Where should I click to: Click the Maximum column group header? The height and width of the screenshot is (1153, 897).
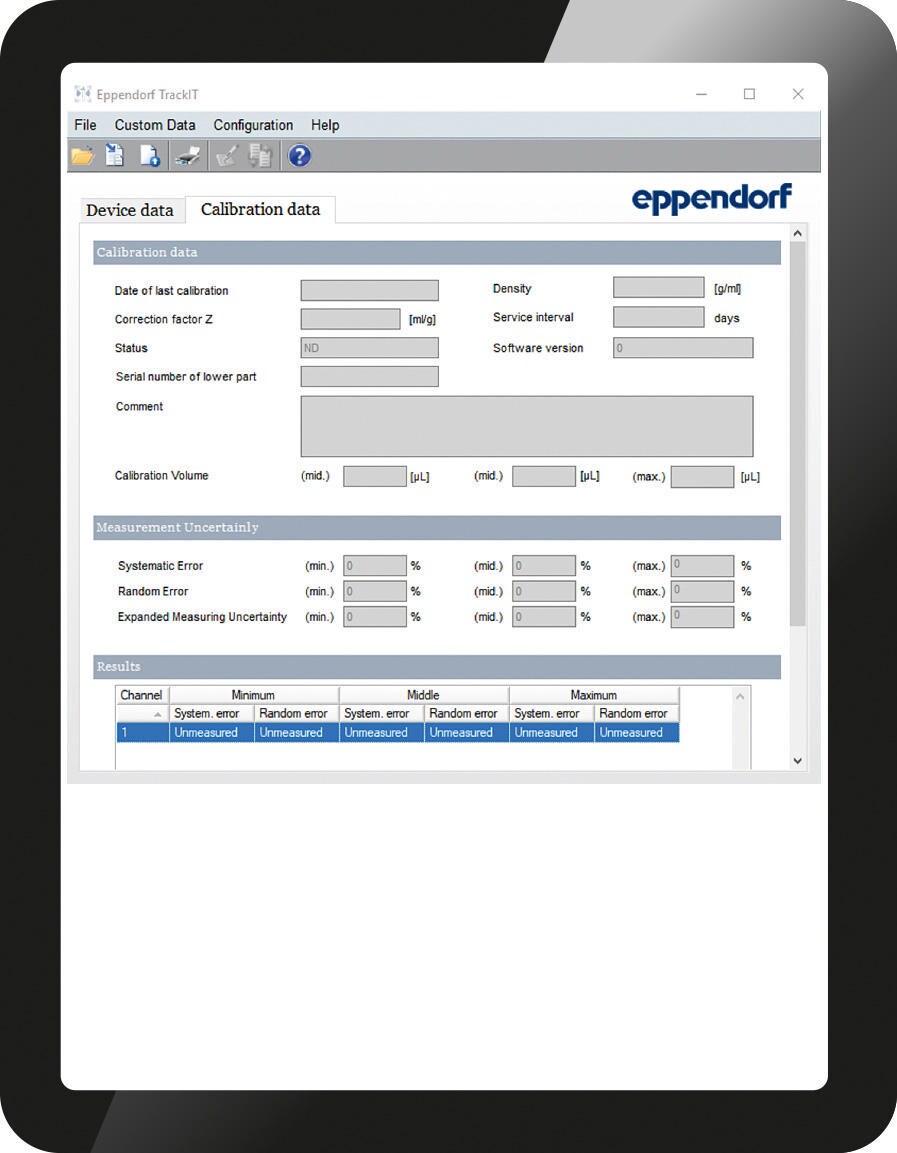coord(594,695)
